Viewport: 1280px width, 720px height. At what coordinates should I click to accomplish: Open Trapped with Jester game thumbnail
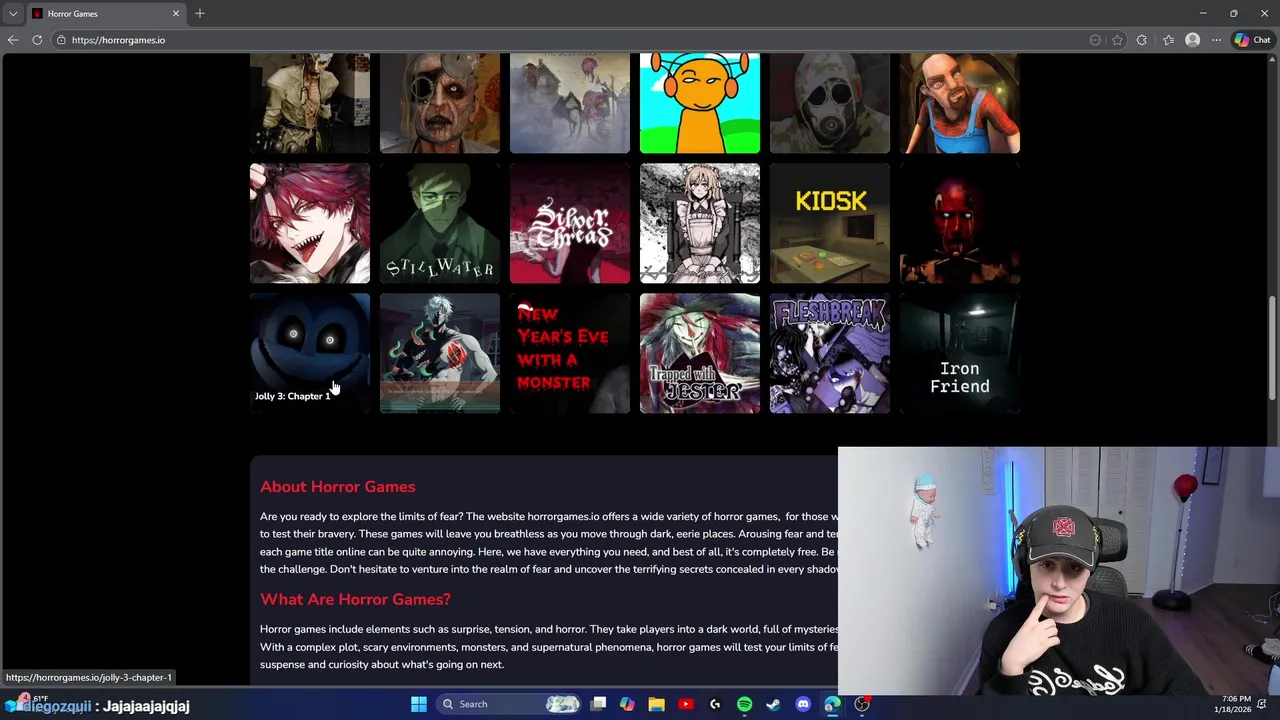(700, 353)
